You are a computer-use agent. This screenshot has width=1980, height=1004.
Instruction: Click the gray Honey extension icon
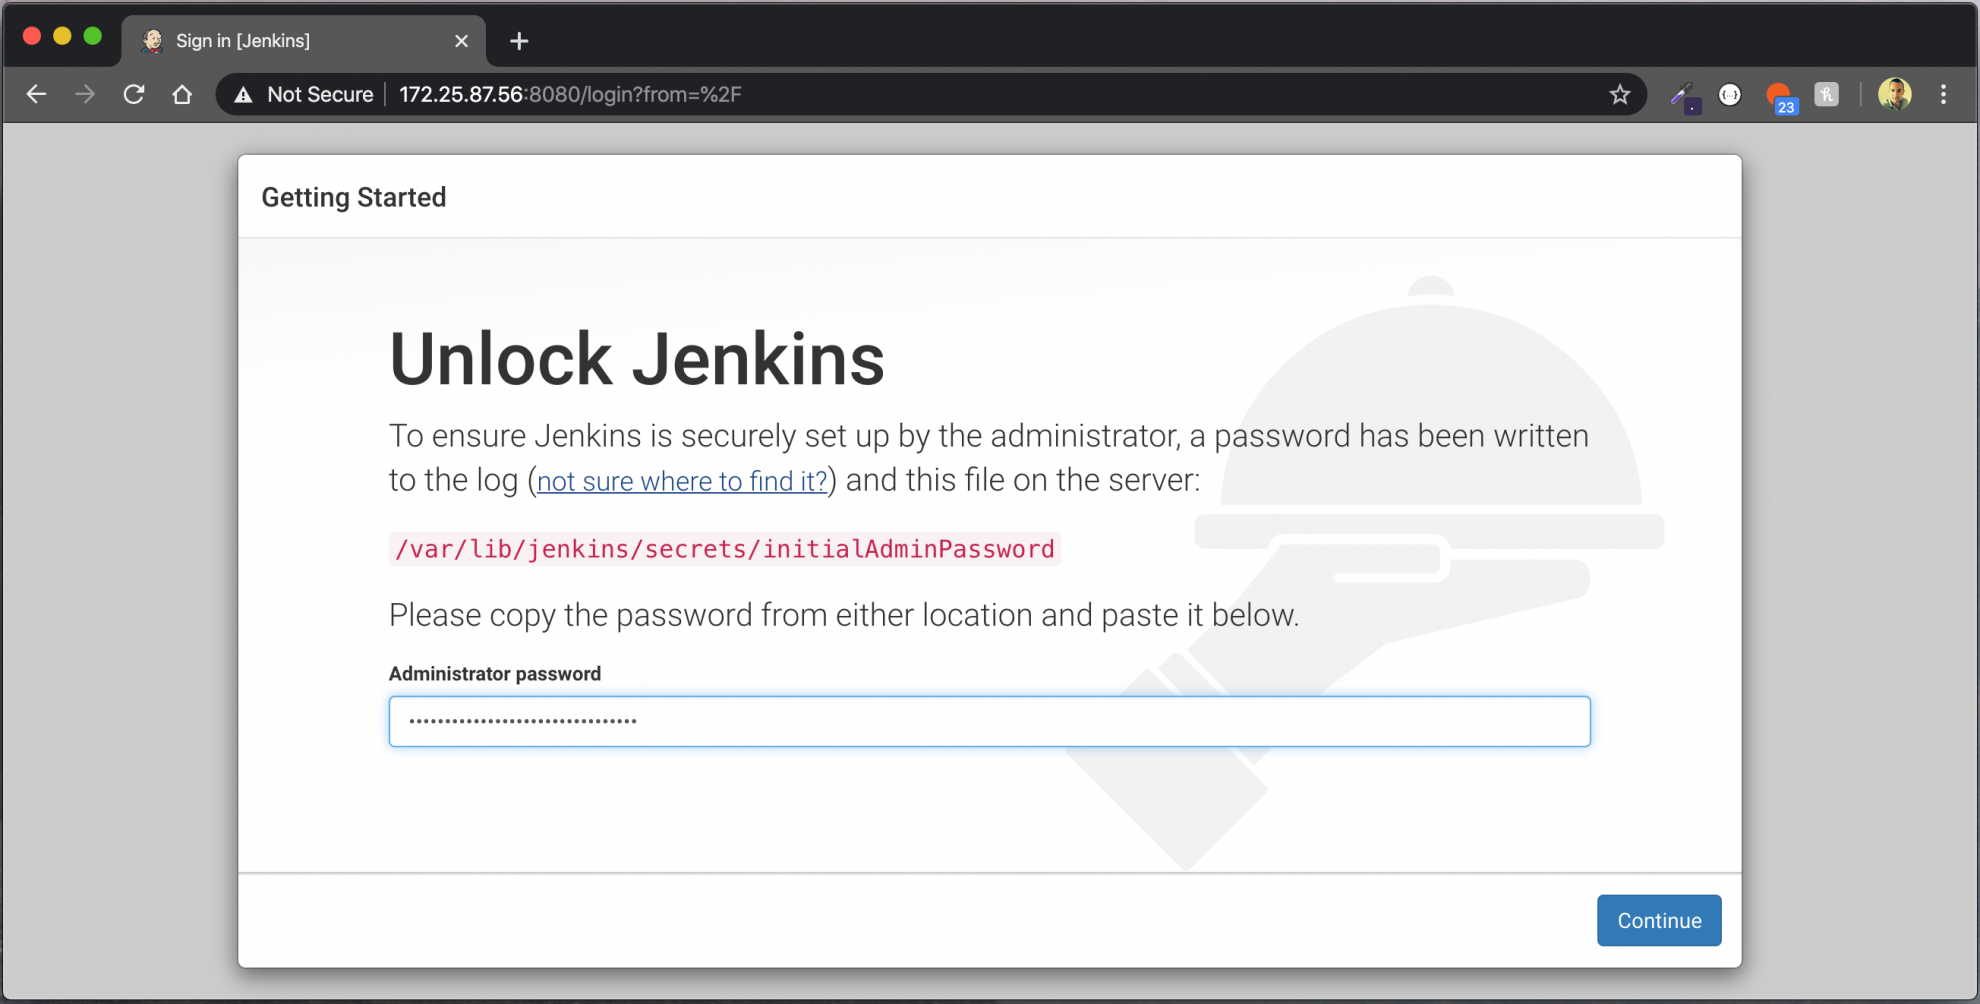pos(1826,95)
